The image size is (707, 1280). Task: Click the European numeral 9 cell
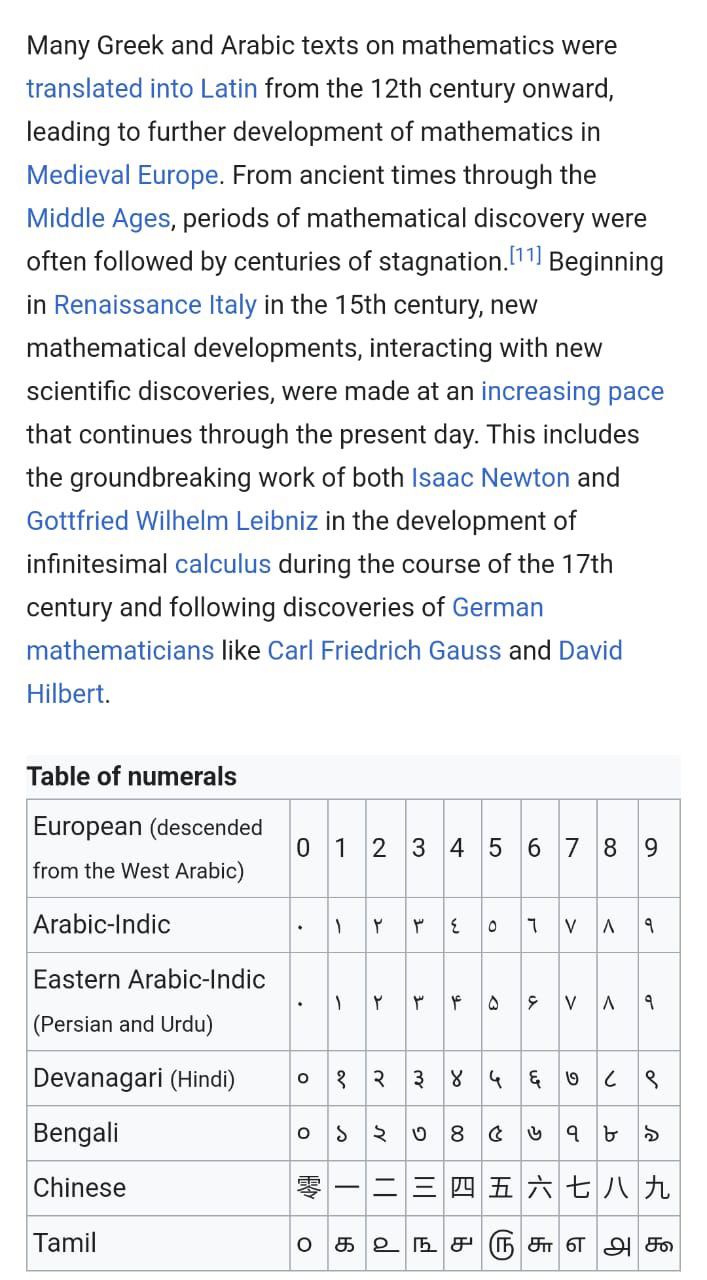(652, 848)
